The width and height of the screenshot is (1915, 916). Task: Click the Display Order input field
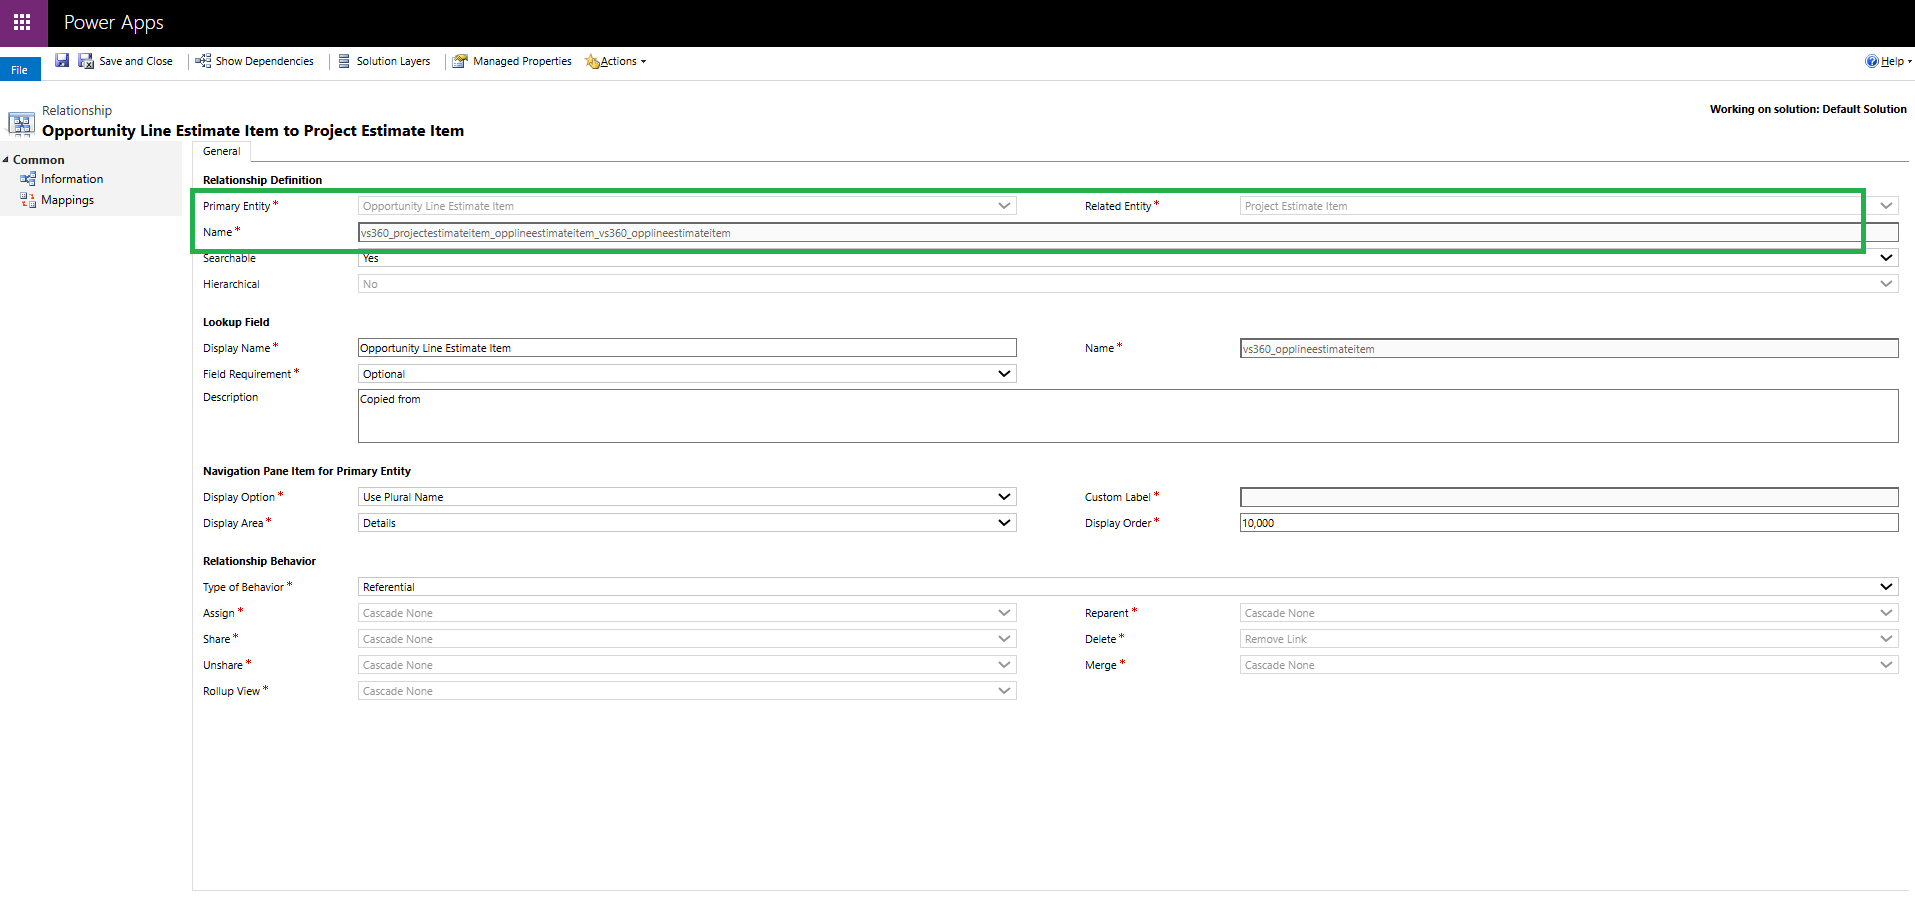click(1569, 523)
